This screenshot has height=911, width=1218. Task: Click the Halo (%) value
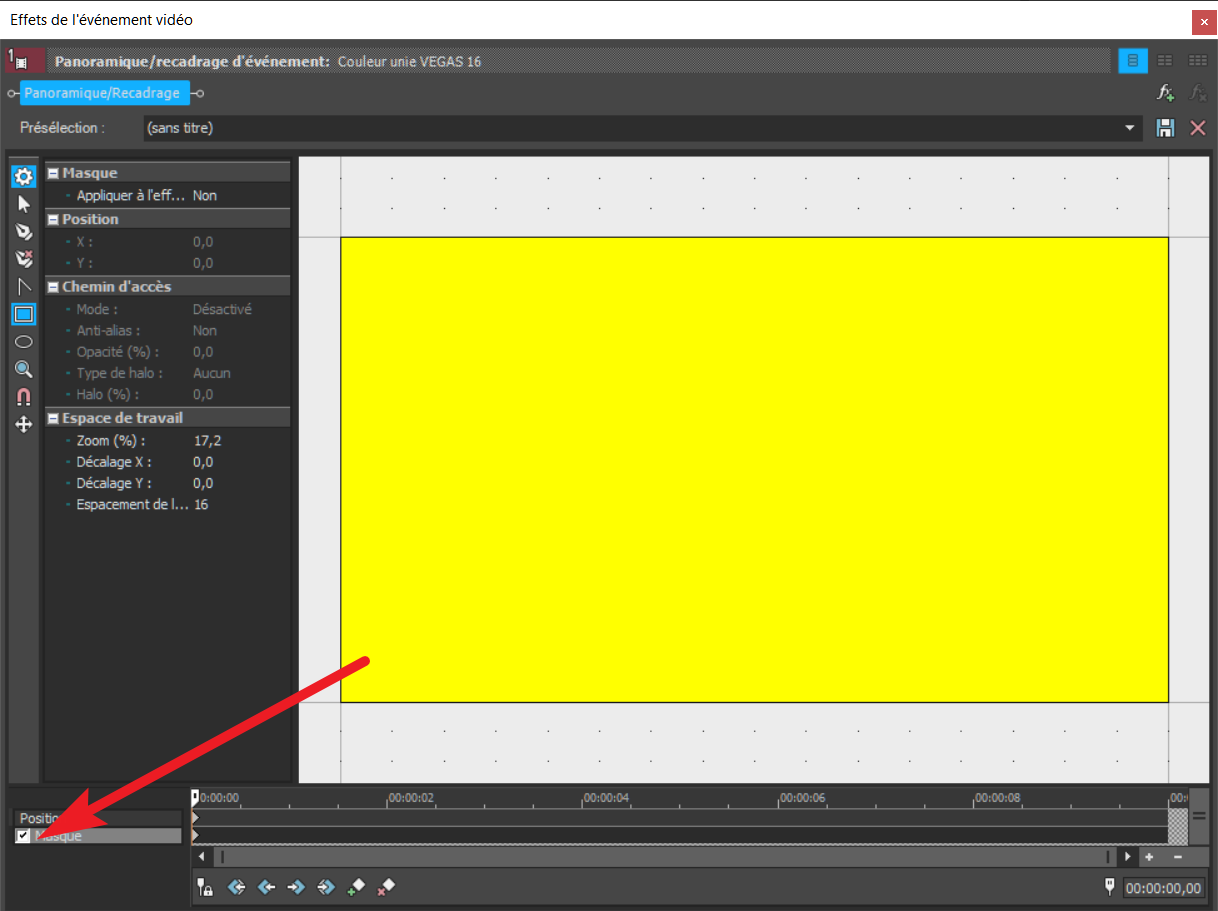[x=203, y=394]
